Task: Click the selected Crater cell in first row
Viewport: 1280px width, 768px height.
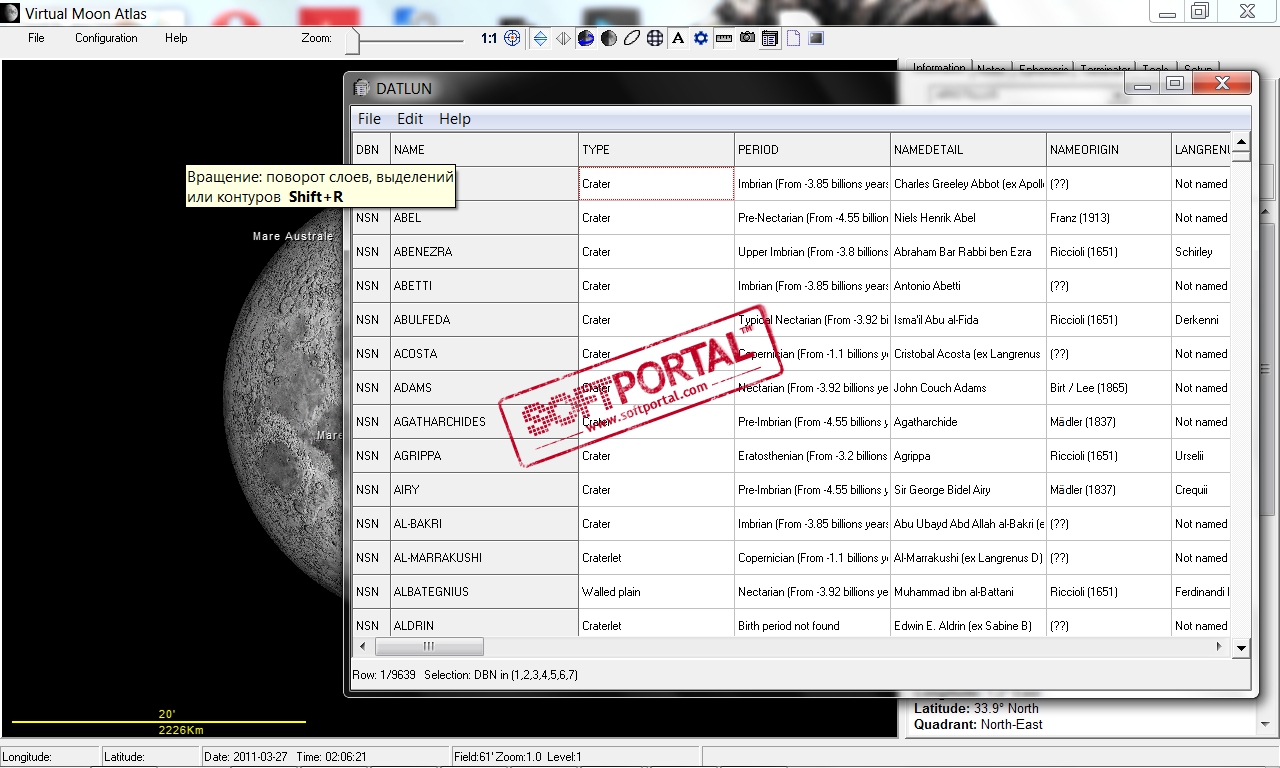Action: pyautogui.click(x=656, y=184)
